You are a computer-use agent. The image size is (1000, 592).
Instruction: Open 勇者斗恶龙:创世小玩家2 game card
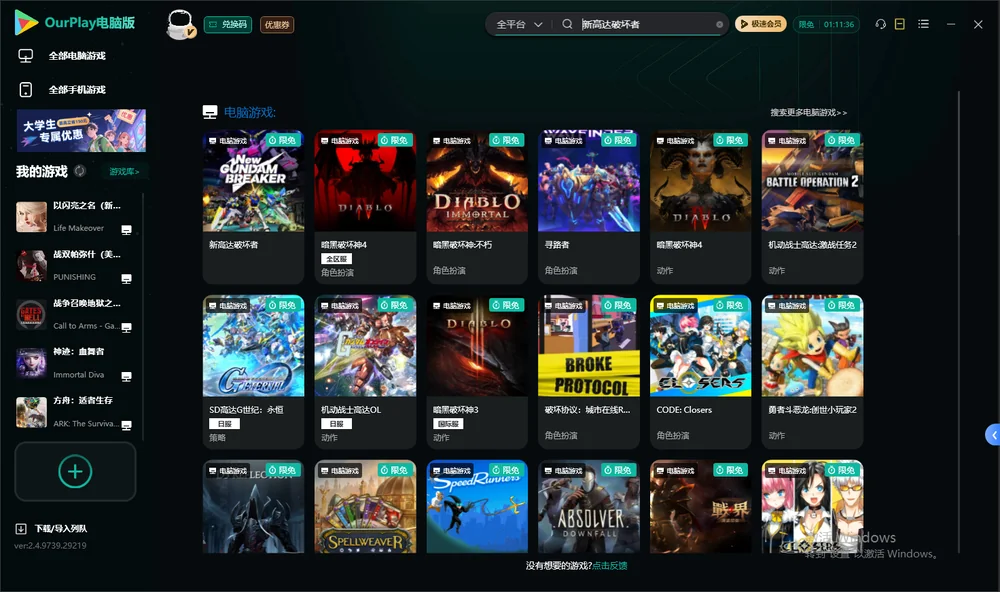pos(812,372)
